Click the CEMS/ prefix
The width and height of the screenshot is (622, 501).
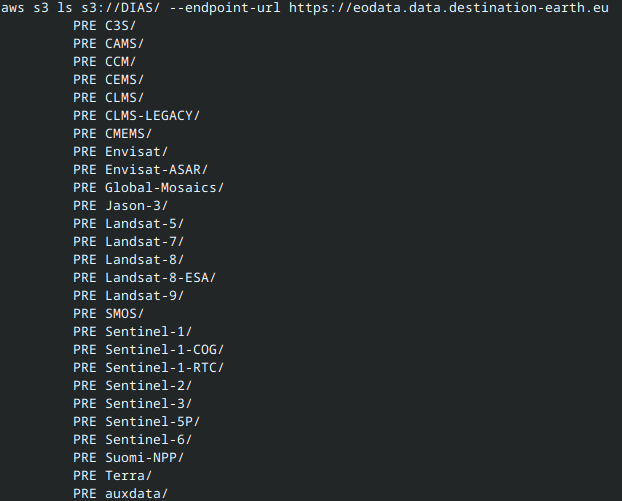click(x=124, y=80)
